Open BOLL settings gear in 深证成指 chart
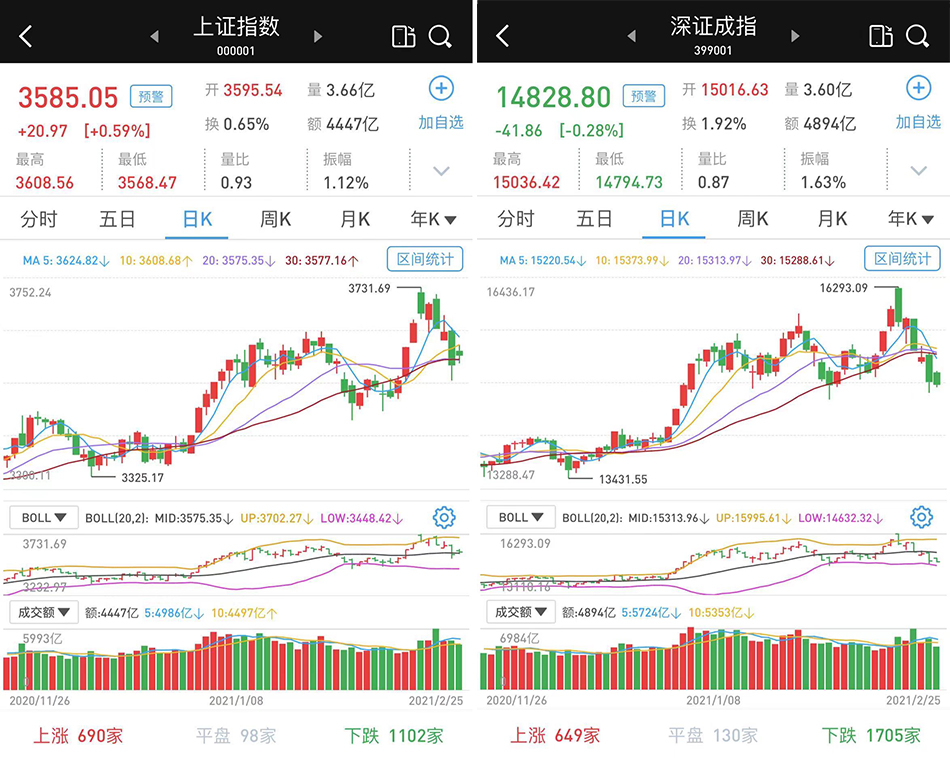The image size is (950, 758). coord(921,517)
